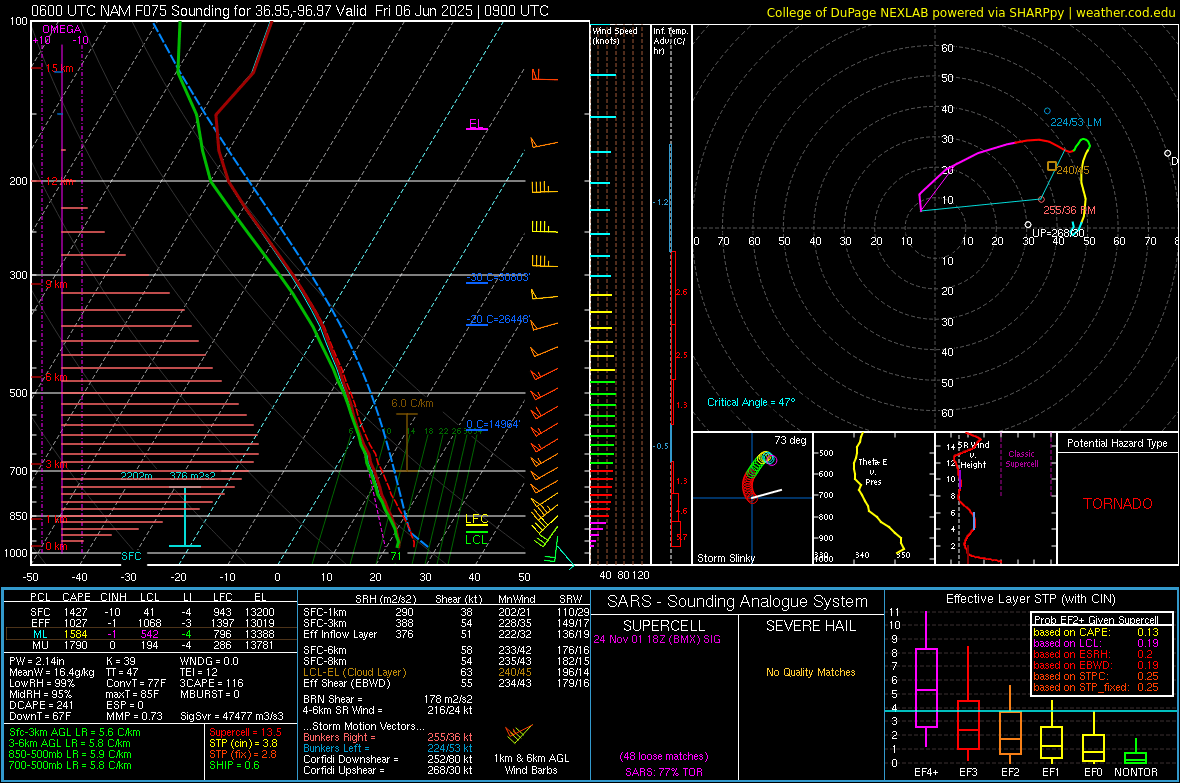Click the ConvT = 77F value
Image resolution: width=1180 pixels, height=783 pixels.
(x=136, y=683)
